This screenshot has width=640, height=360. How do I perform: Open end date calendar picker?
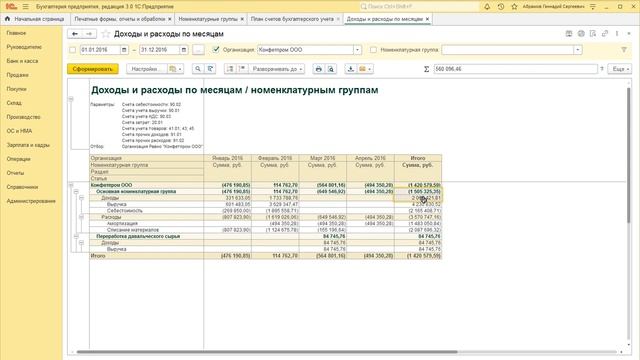click(x=184, y=50)
